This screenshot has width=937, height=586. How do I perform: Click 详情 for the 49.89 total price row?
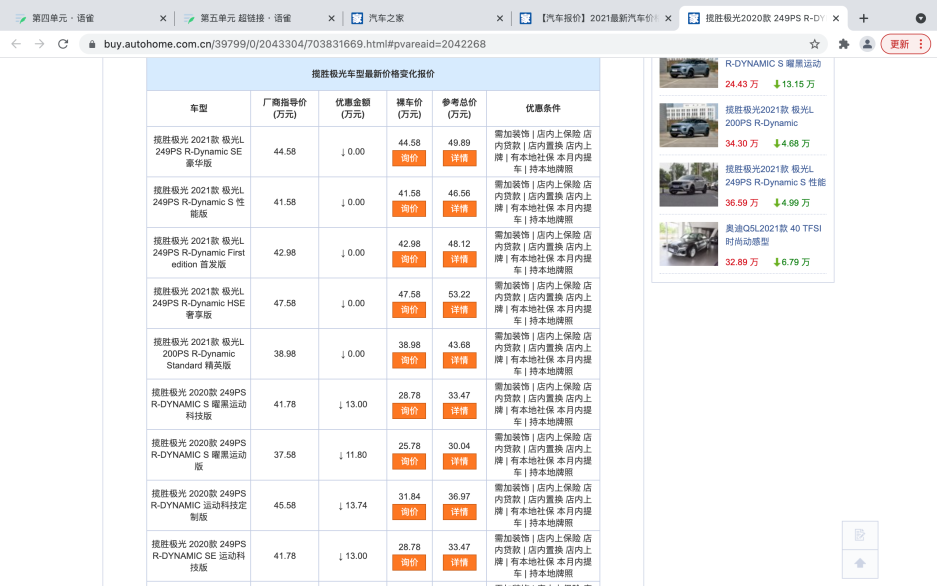coord(460,158)
